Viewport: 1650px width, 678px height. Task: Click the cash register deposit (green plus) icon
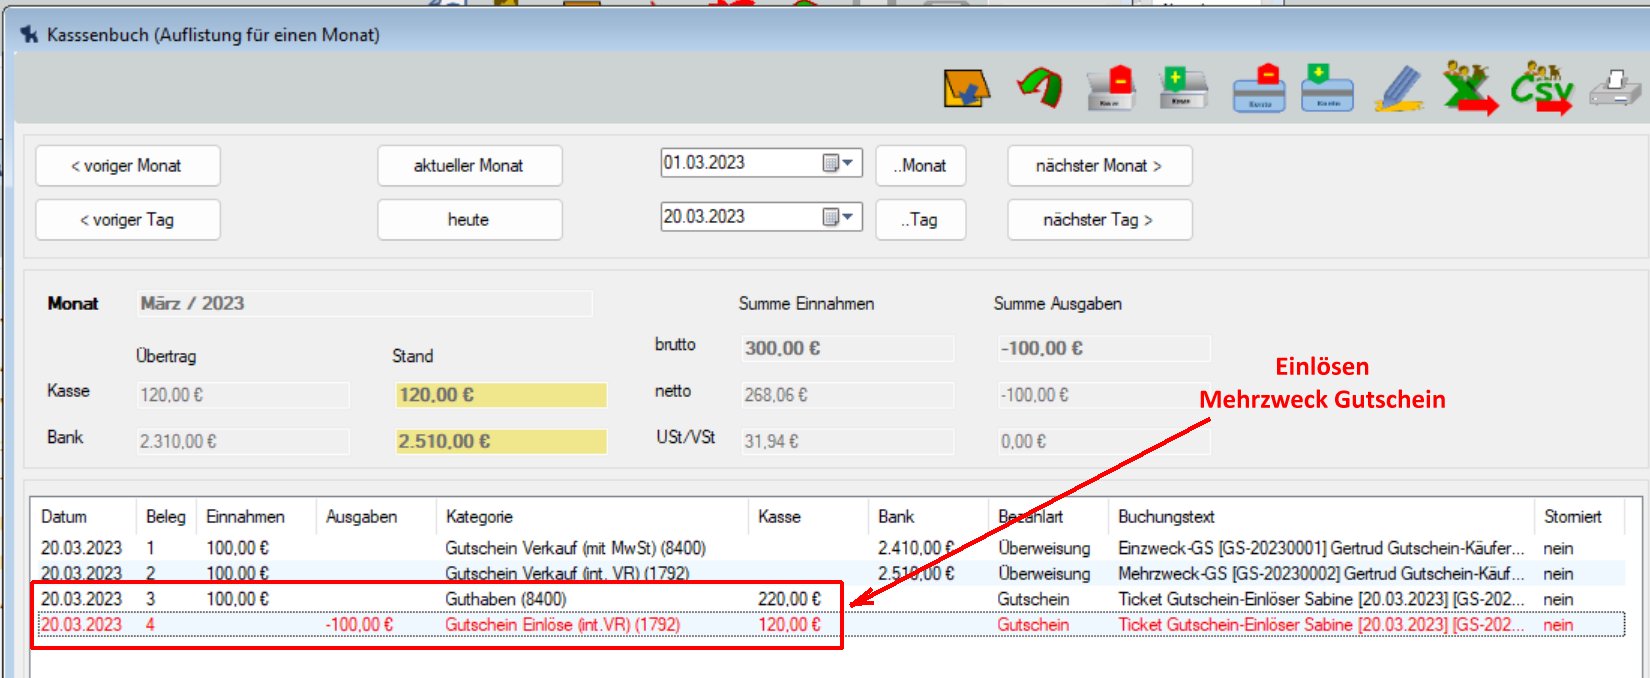1182,88
